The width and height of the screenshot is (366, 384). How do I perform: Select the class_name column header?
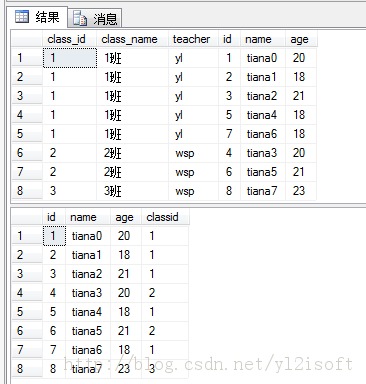(x=133, y=39)
